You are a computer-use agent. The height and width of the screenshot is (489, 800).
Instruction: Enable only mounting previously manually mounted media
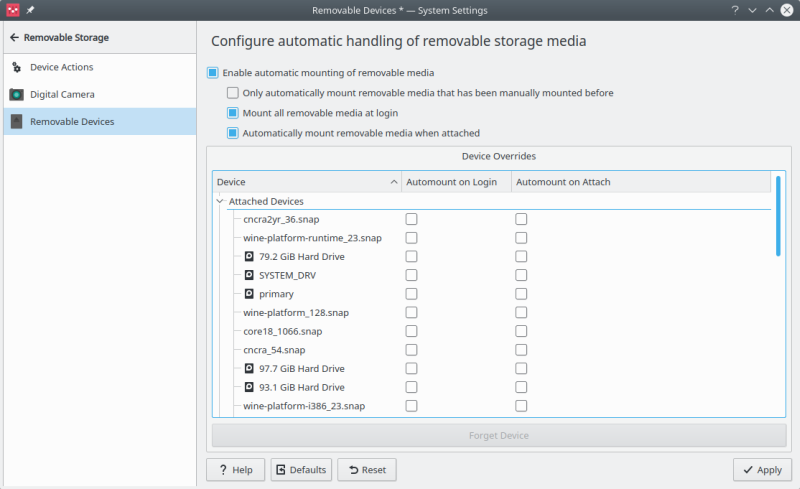(233, 93)
